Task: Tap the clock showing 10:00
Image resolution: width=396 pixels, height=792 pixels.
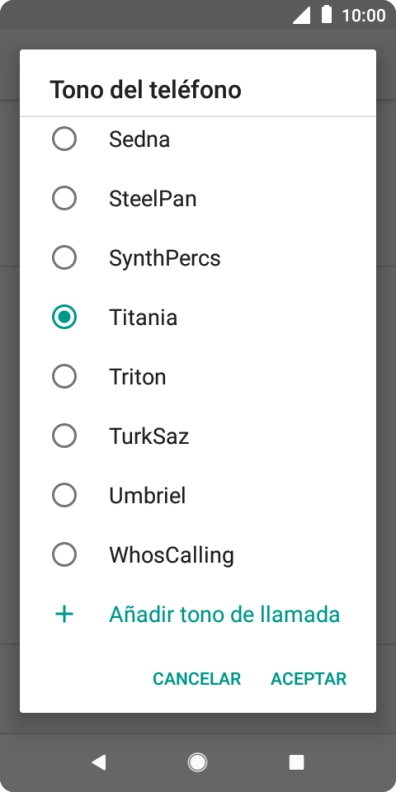Action: pyautogui.click(x=364, y=15)
